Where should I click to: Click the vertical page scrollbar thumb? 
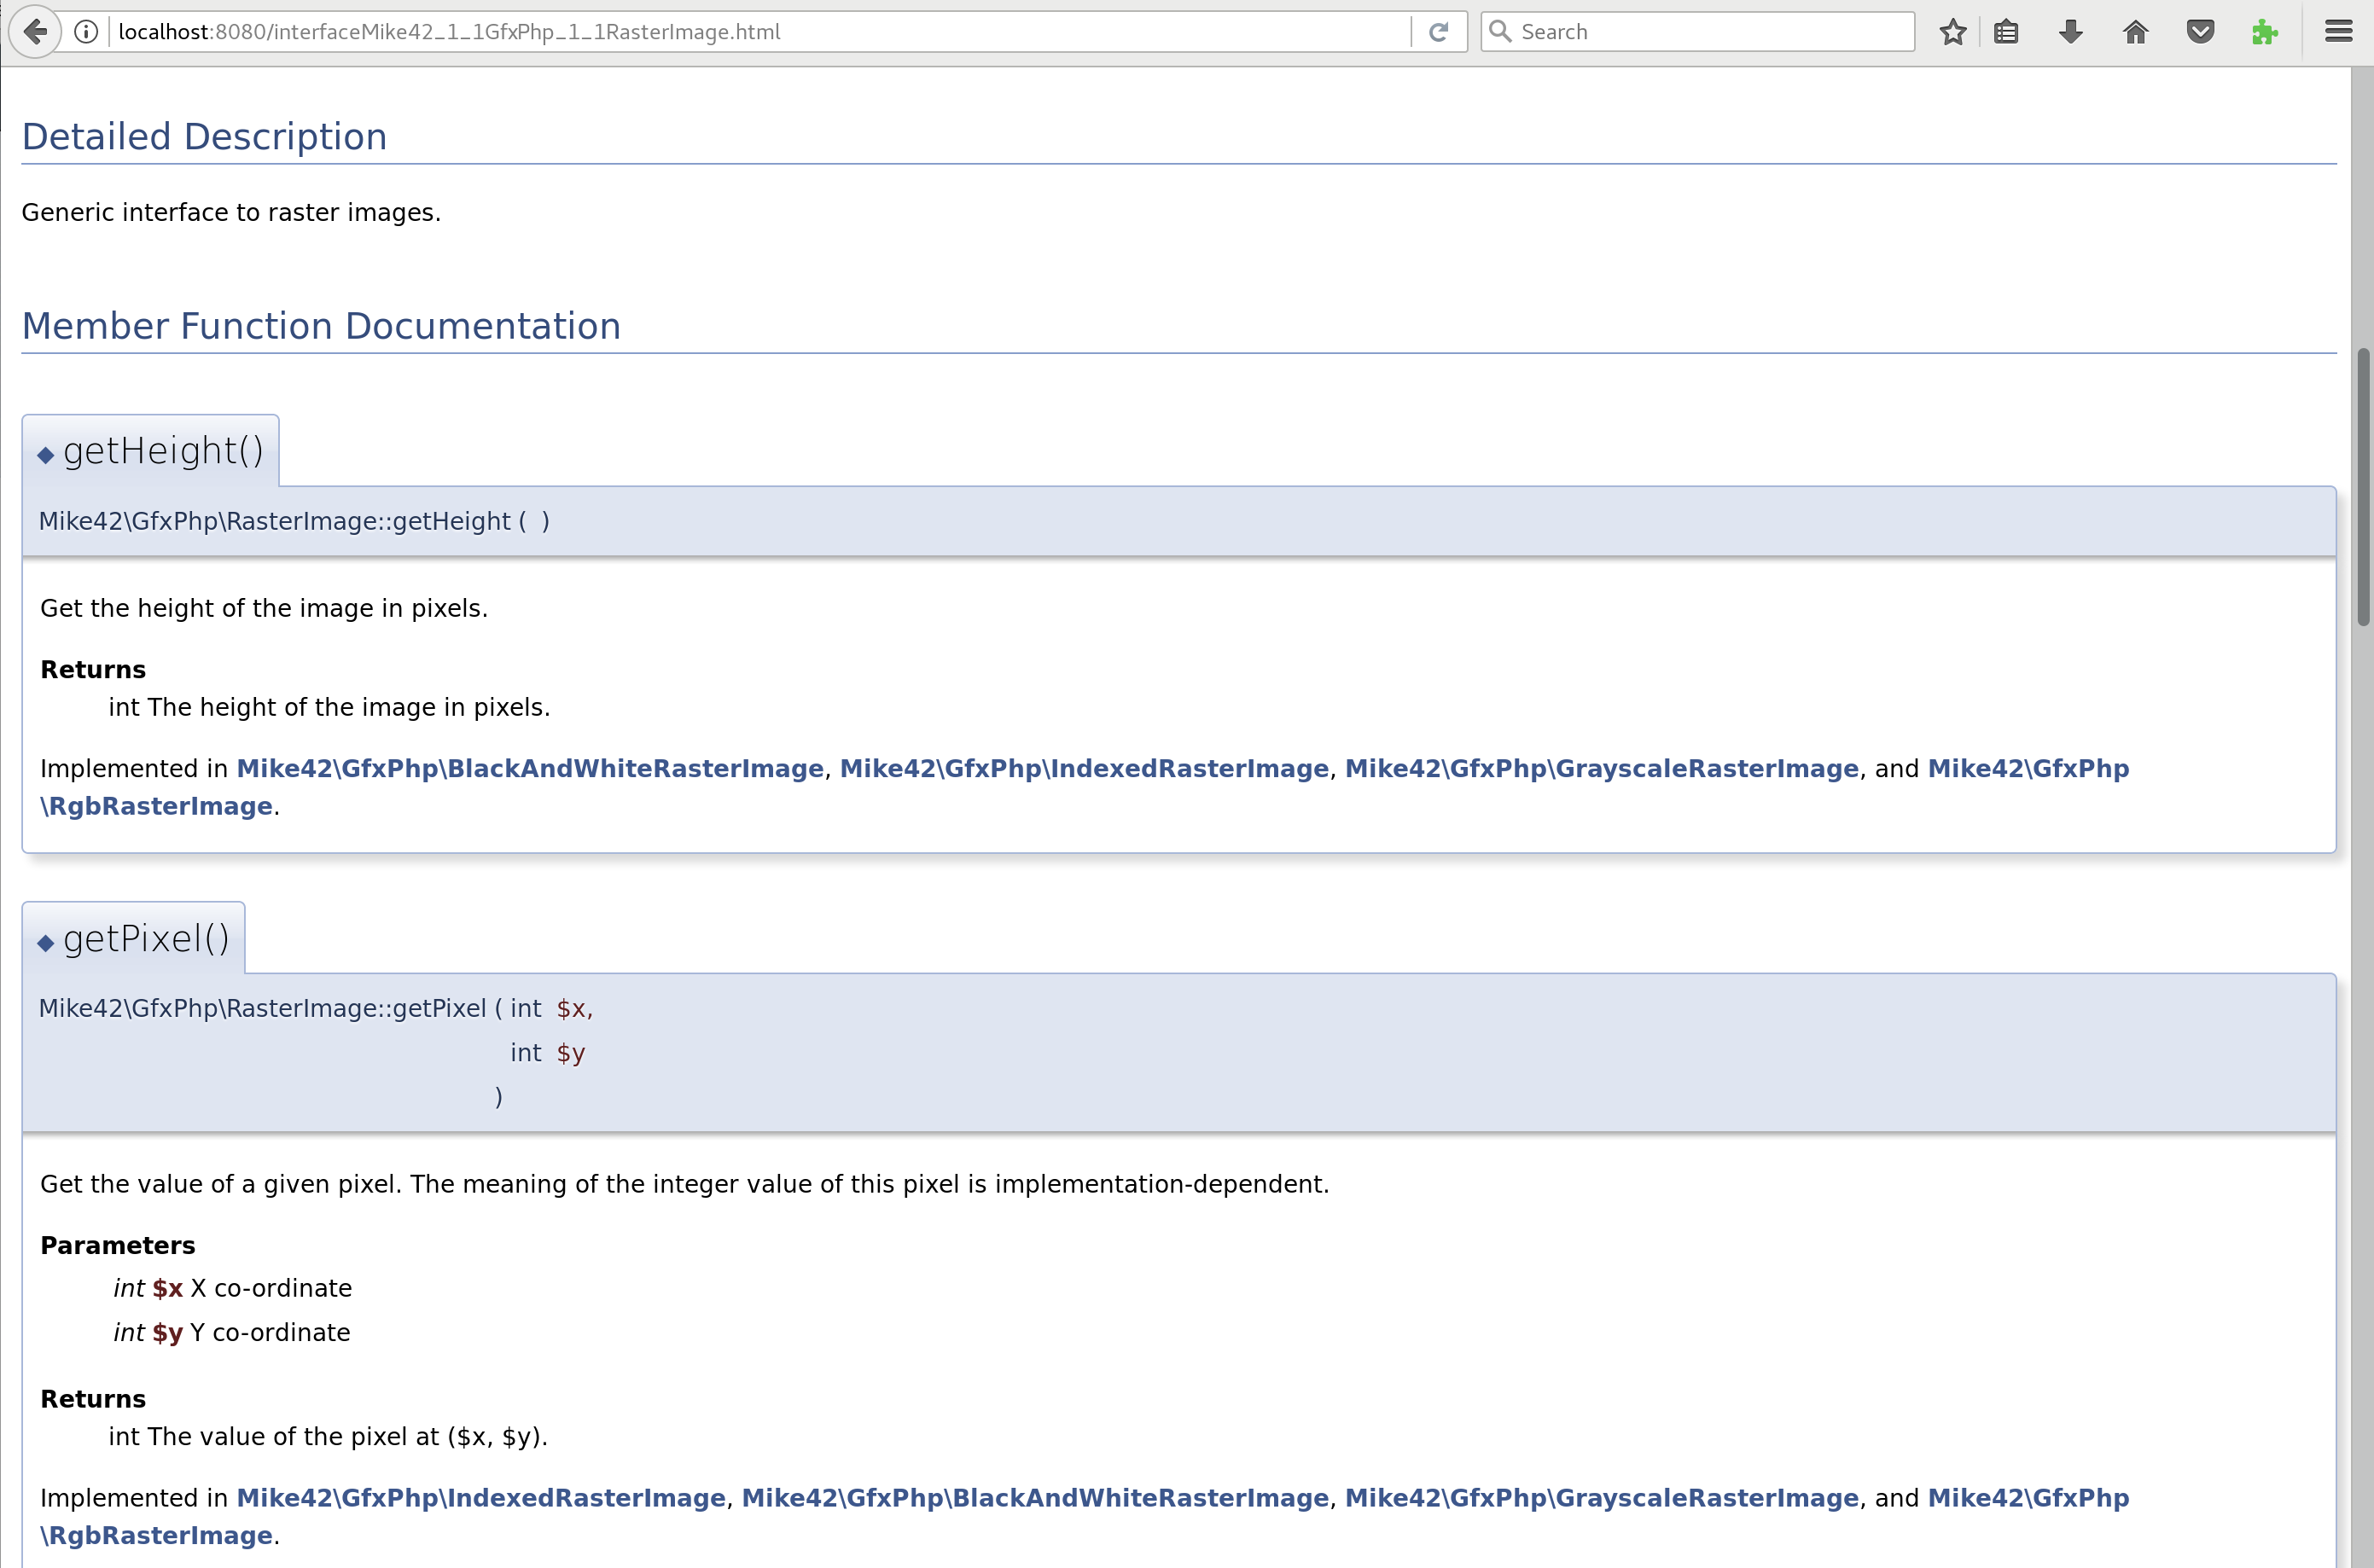coord(2363,487)
